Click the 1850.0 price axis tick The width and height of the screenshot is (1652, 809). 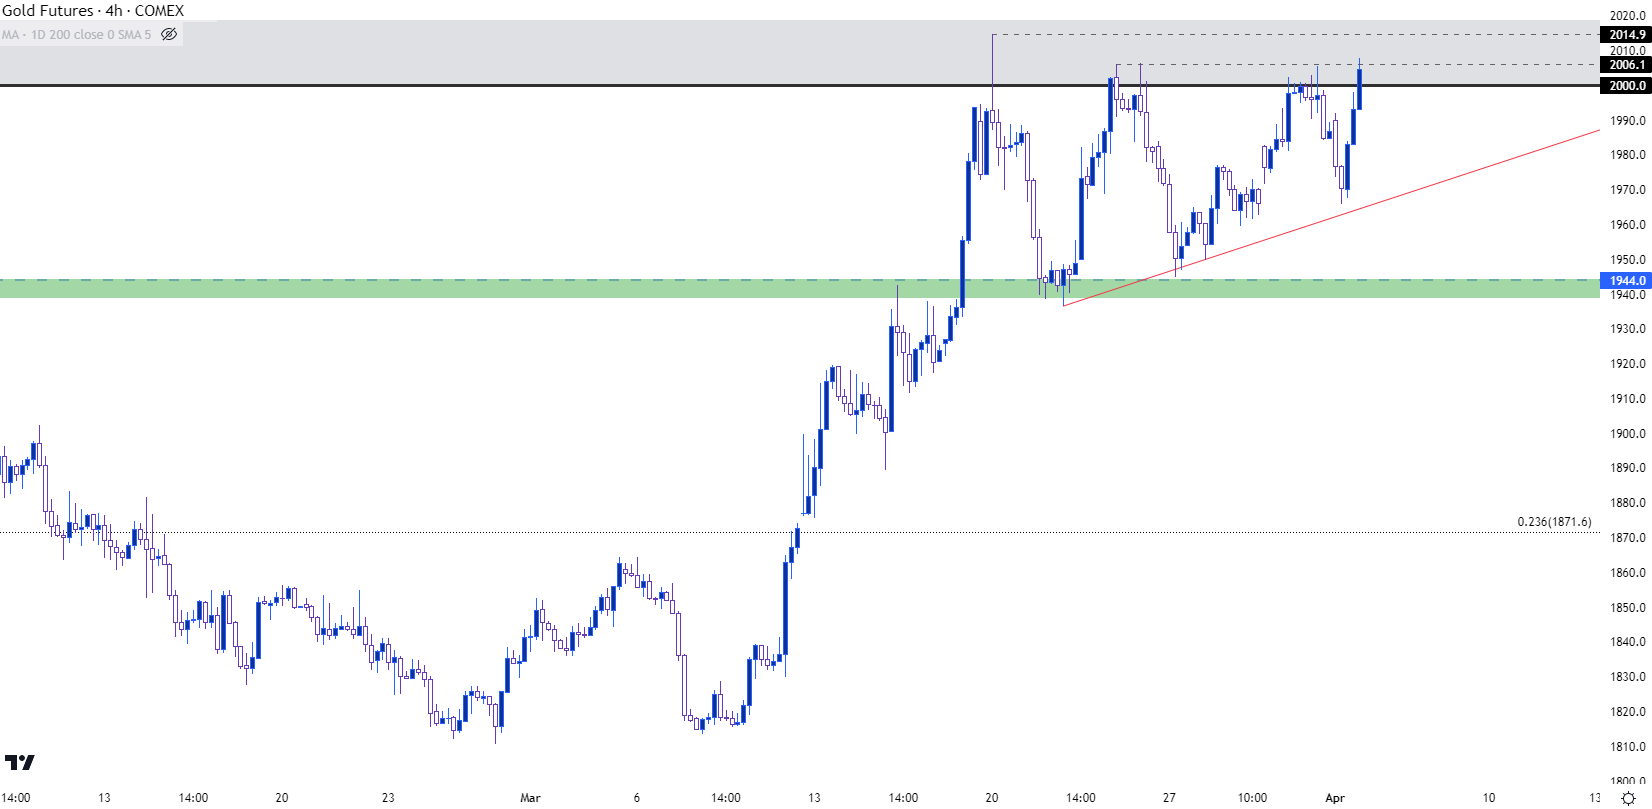click(1627, 608)
